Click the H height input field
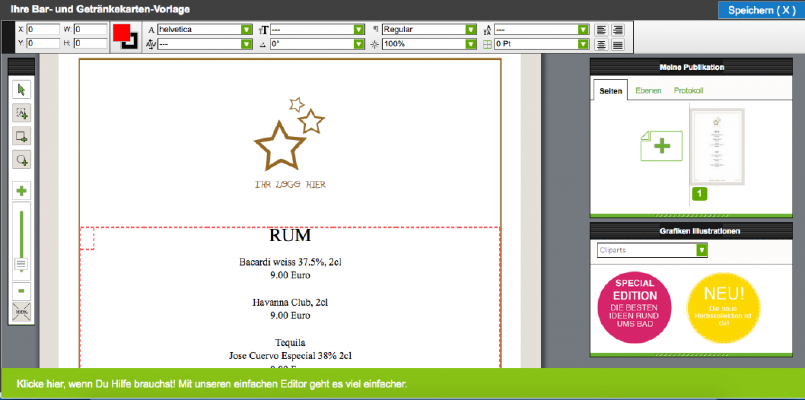 (x=90, y=44)
